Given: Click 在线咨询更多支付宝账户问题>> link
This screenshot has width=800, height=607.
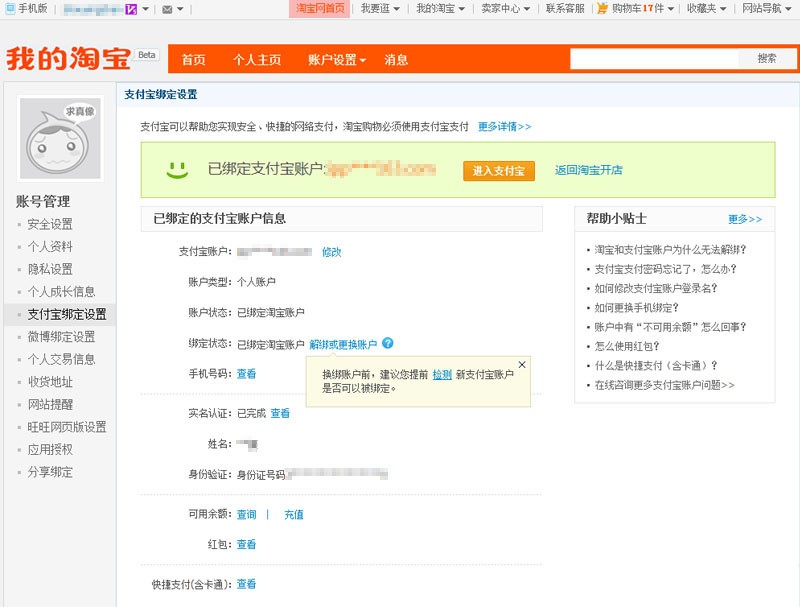Looking at the screenshot, I should 664,386.
